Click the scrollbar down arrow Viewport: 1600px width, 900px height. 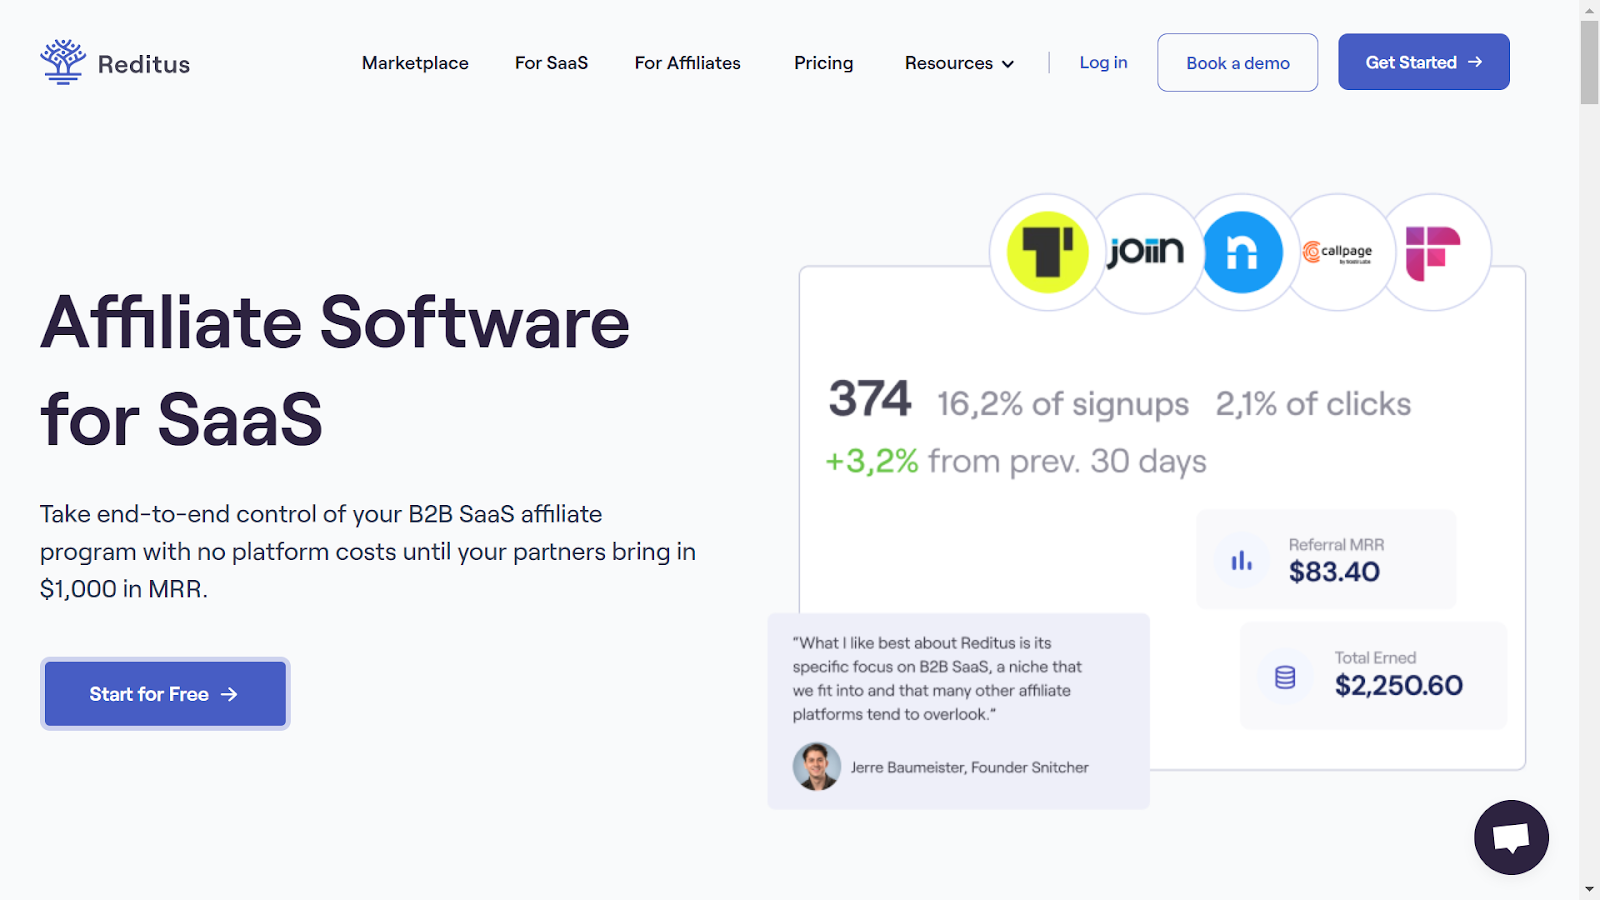coord(1589,889)
